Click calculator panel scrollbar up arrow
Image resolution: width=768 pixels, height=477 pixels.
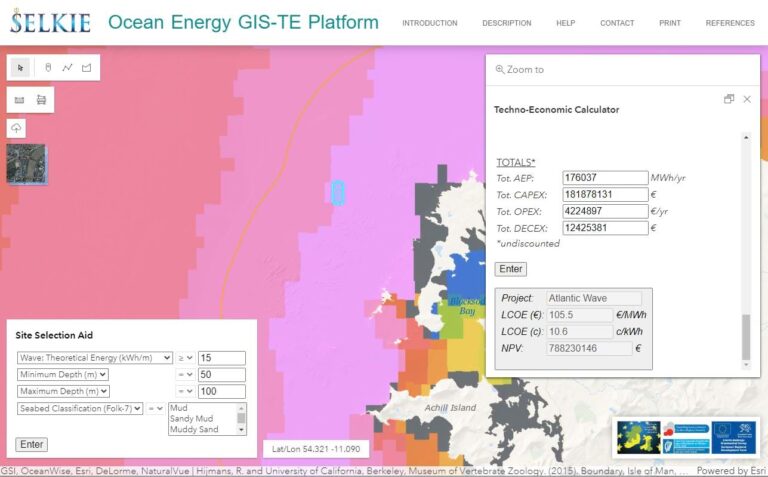point(746,137)
